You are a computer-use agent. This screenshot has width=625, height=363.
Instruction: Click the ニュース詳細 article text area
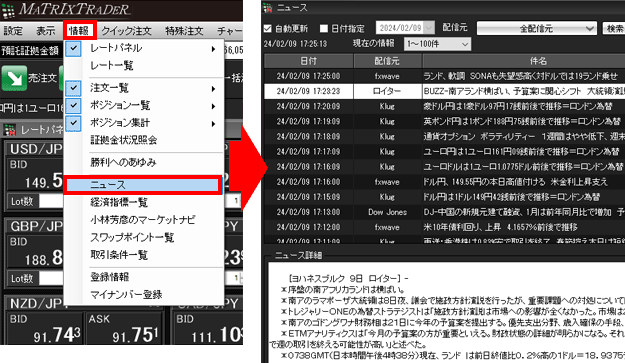446,313
